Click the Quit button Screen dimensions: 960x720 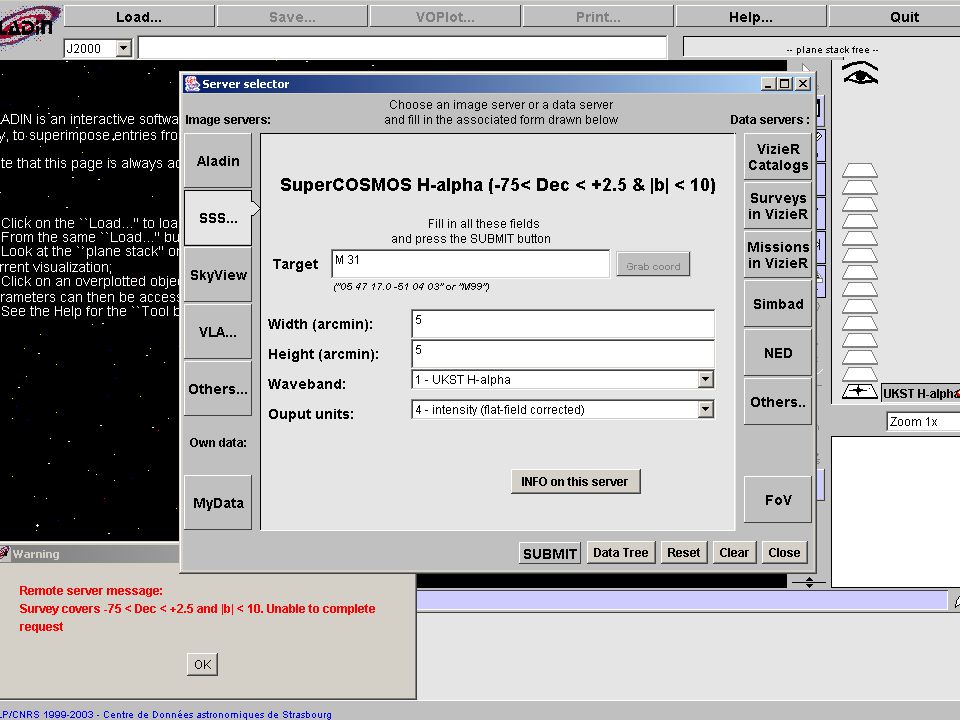[x=895, y=17]
